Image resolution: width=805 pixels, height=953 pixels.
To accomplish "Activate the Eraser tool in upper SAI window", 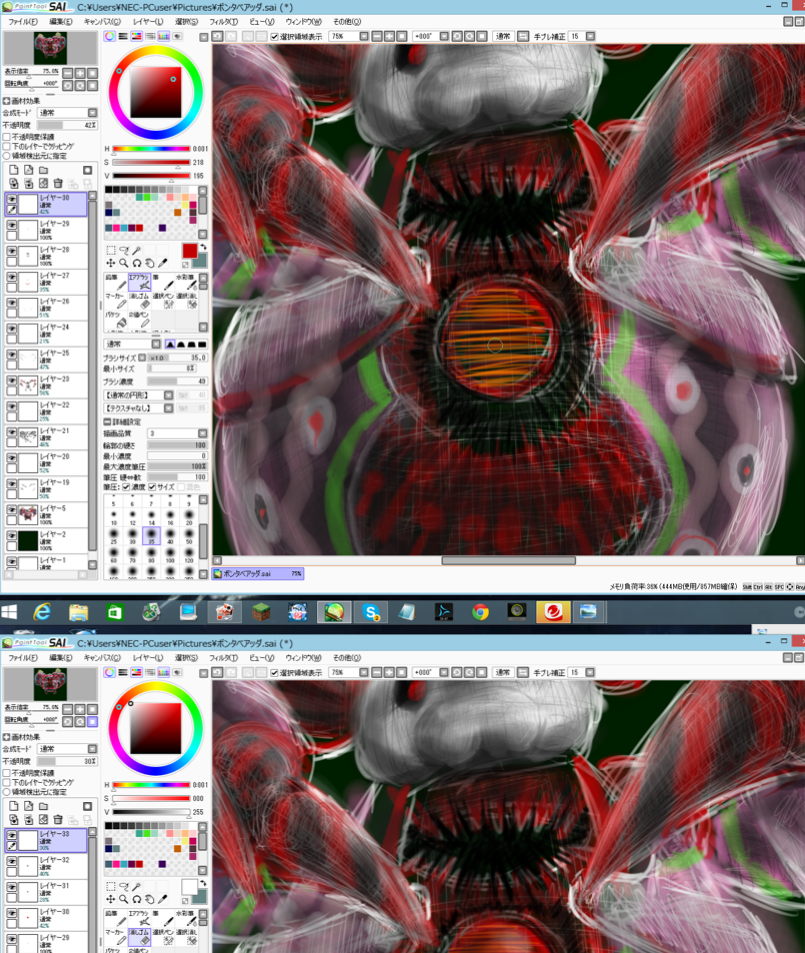I will pos(139,300).
